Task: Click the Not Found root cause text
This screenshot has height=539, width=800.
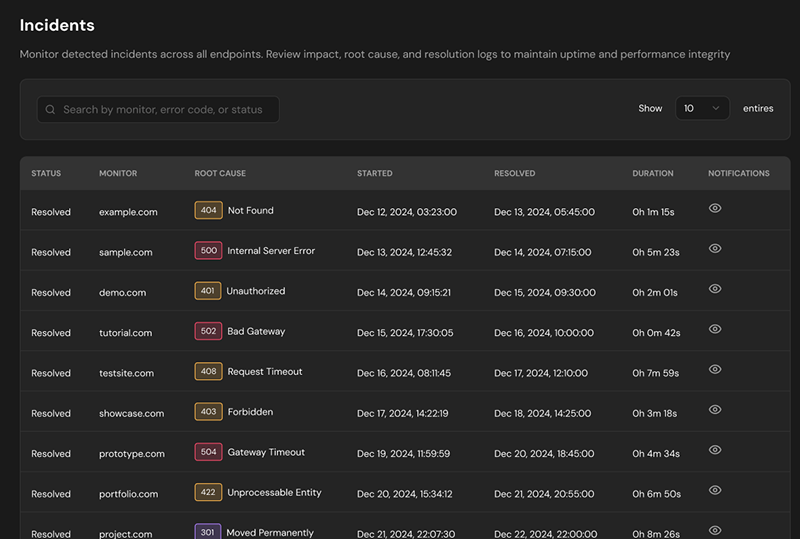Action: pyautogui.click(x=251, y=210)
